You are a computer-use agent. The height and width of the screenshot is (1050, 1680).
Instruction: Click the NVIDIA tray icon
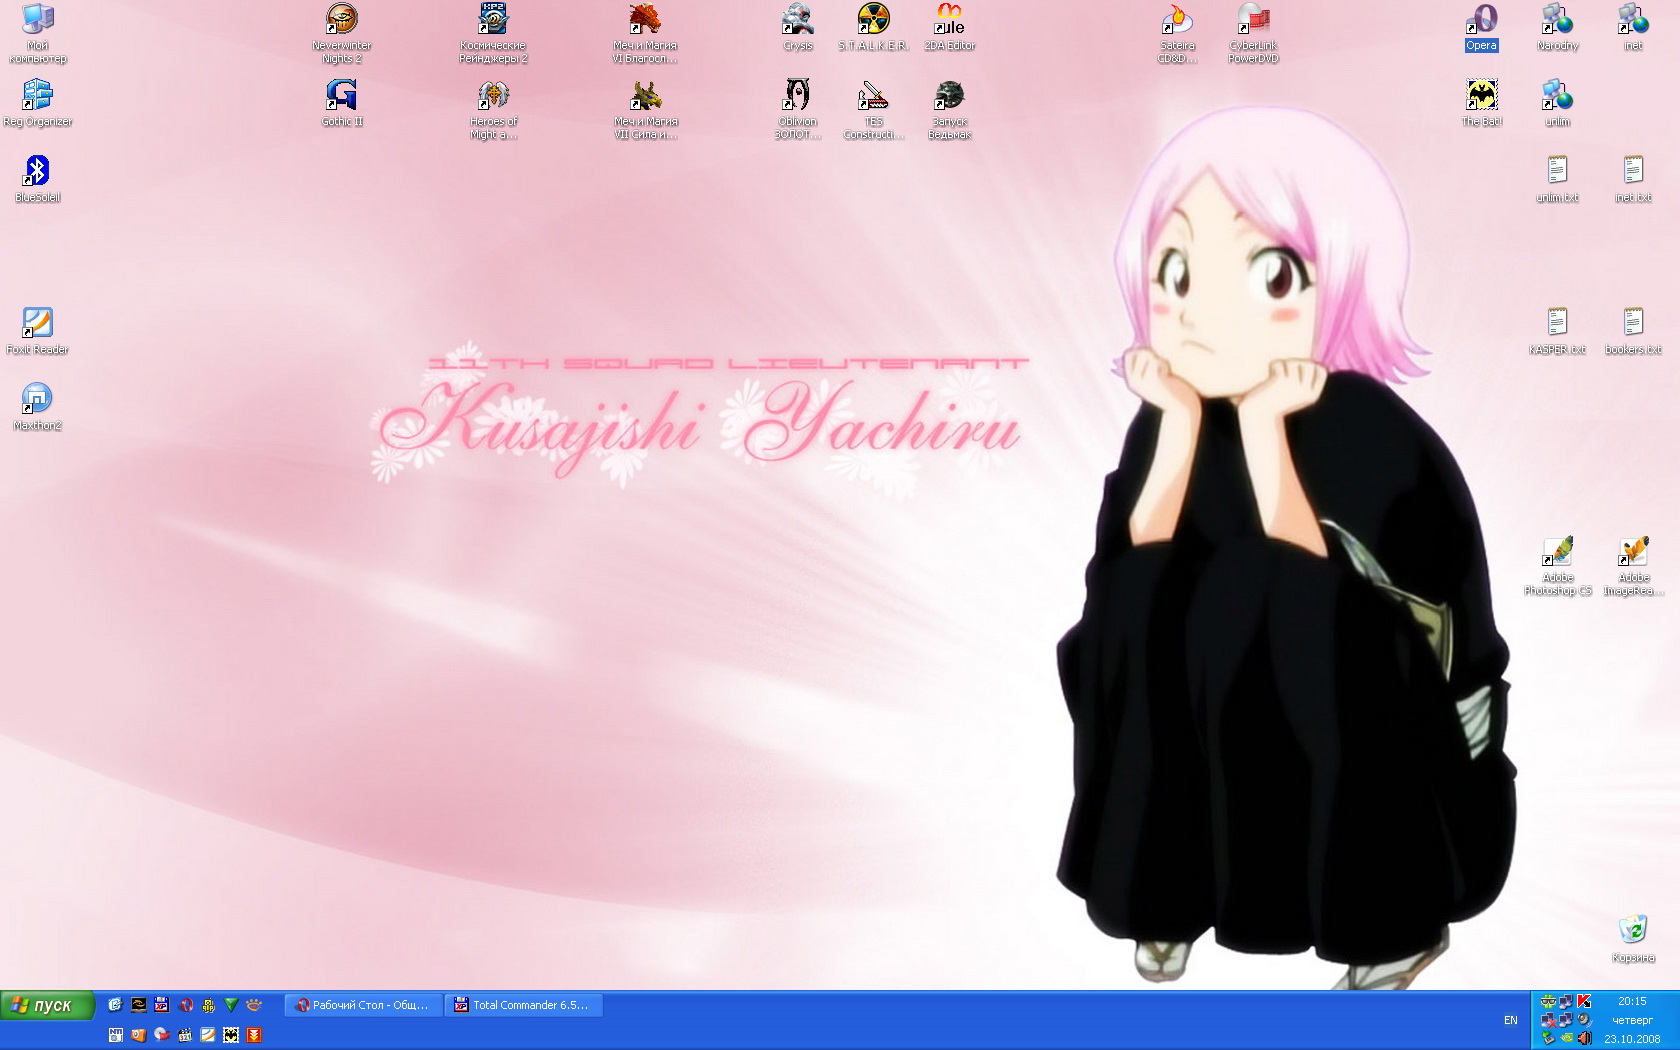(x=1566, y=1038)
